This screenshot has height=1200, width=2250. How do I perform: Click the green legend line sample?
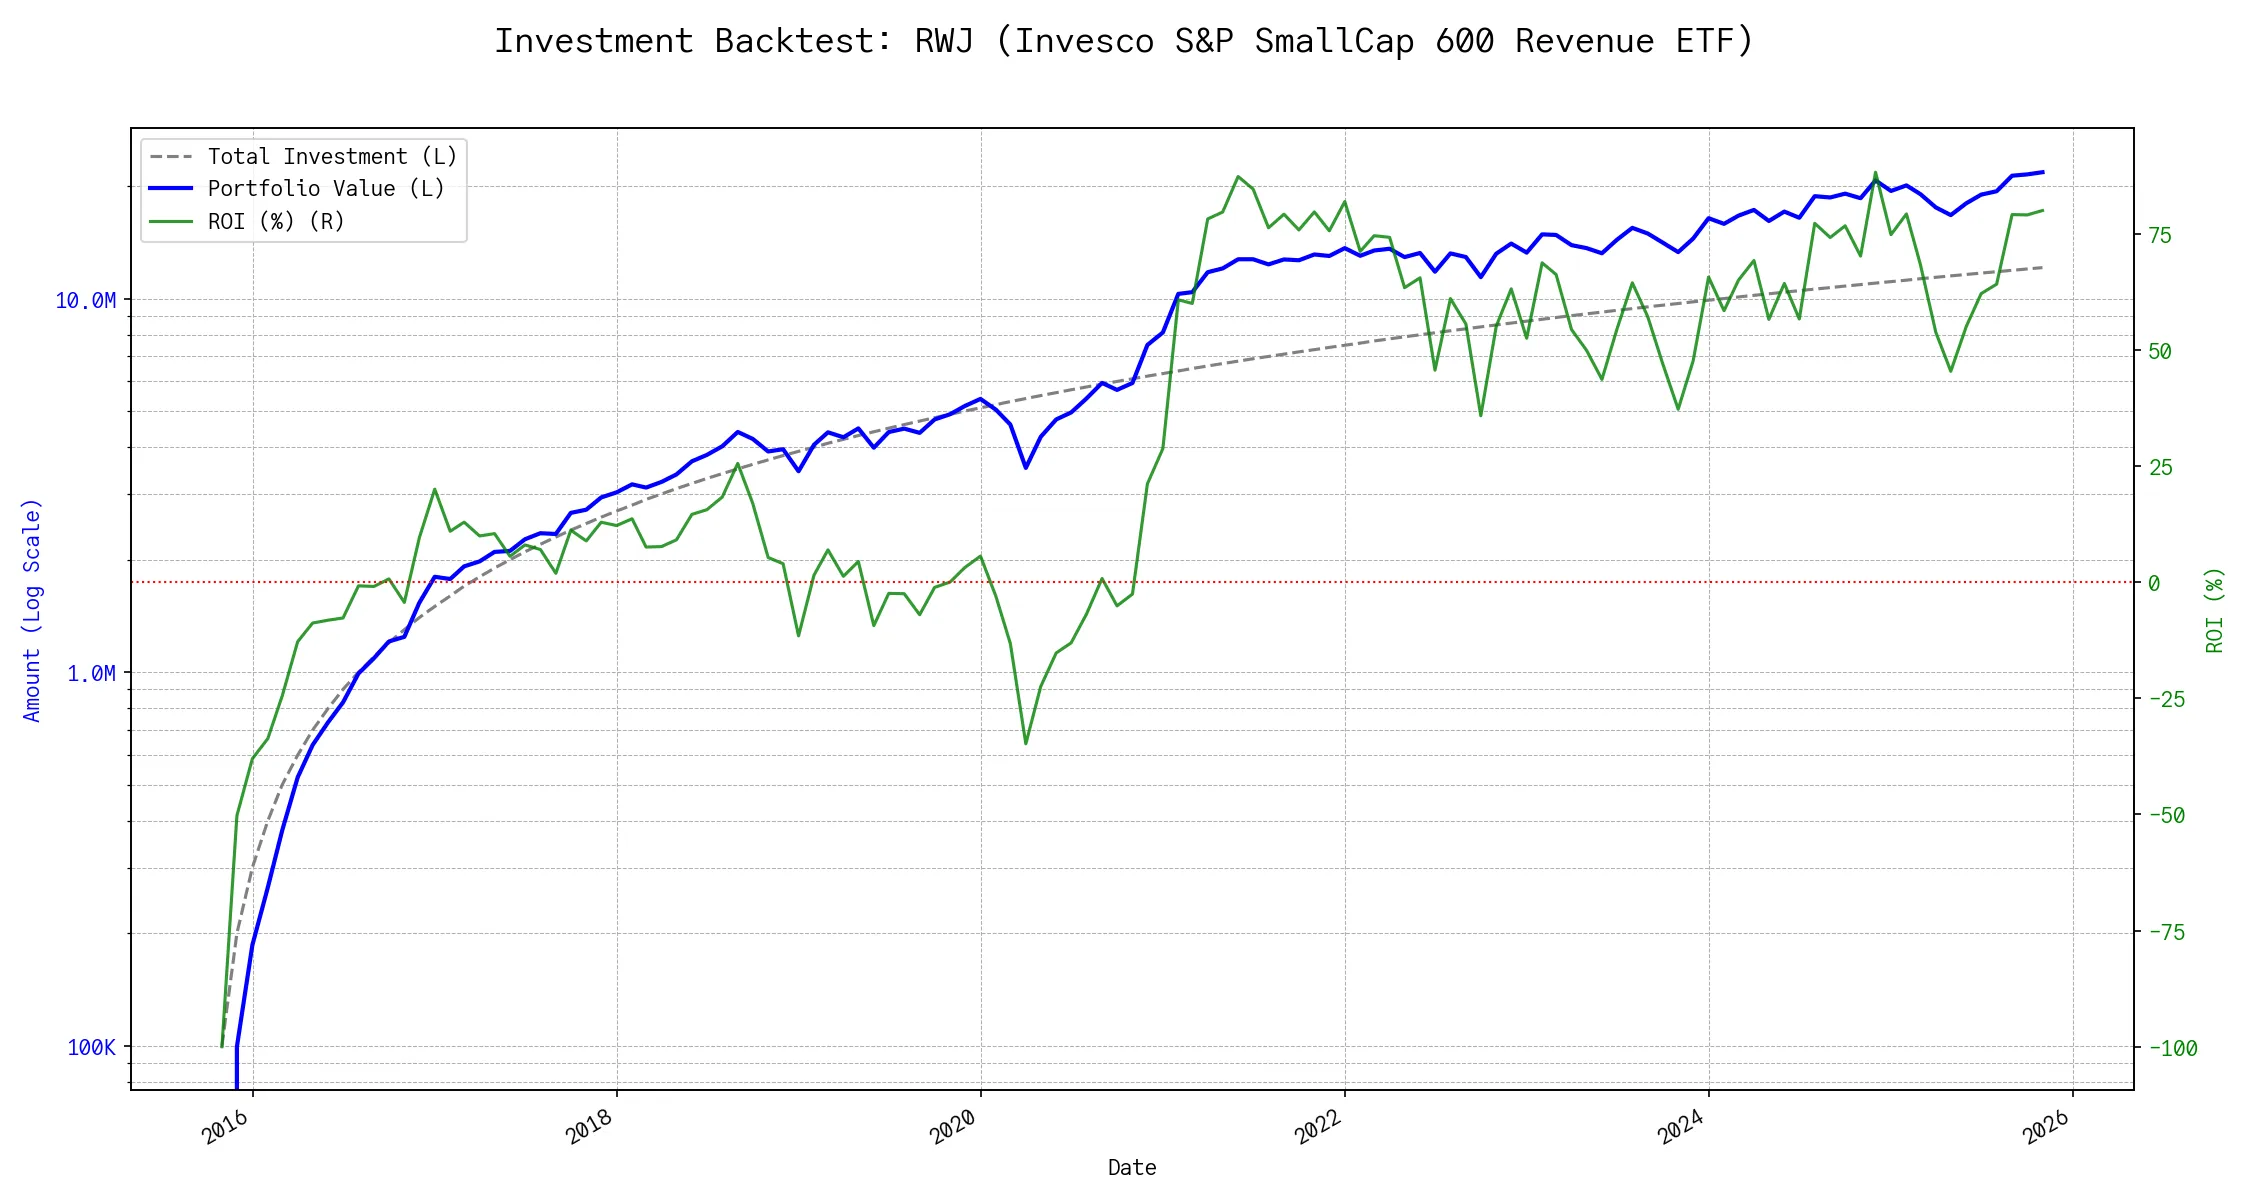[x=171, y=222]
